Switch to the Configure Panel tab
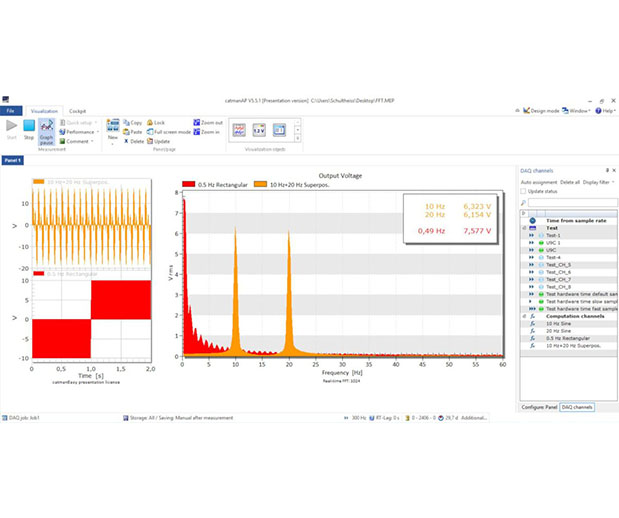Viewport: 619px width, 518px height. point(539,408)
